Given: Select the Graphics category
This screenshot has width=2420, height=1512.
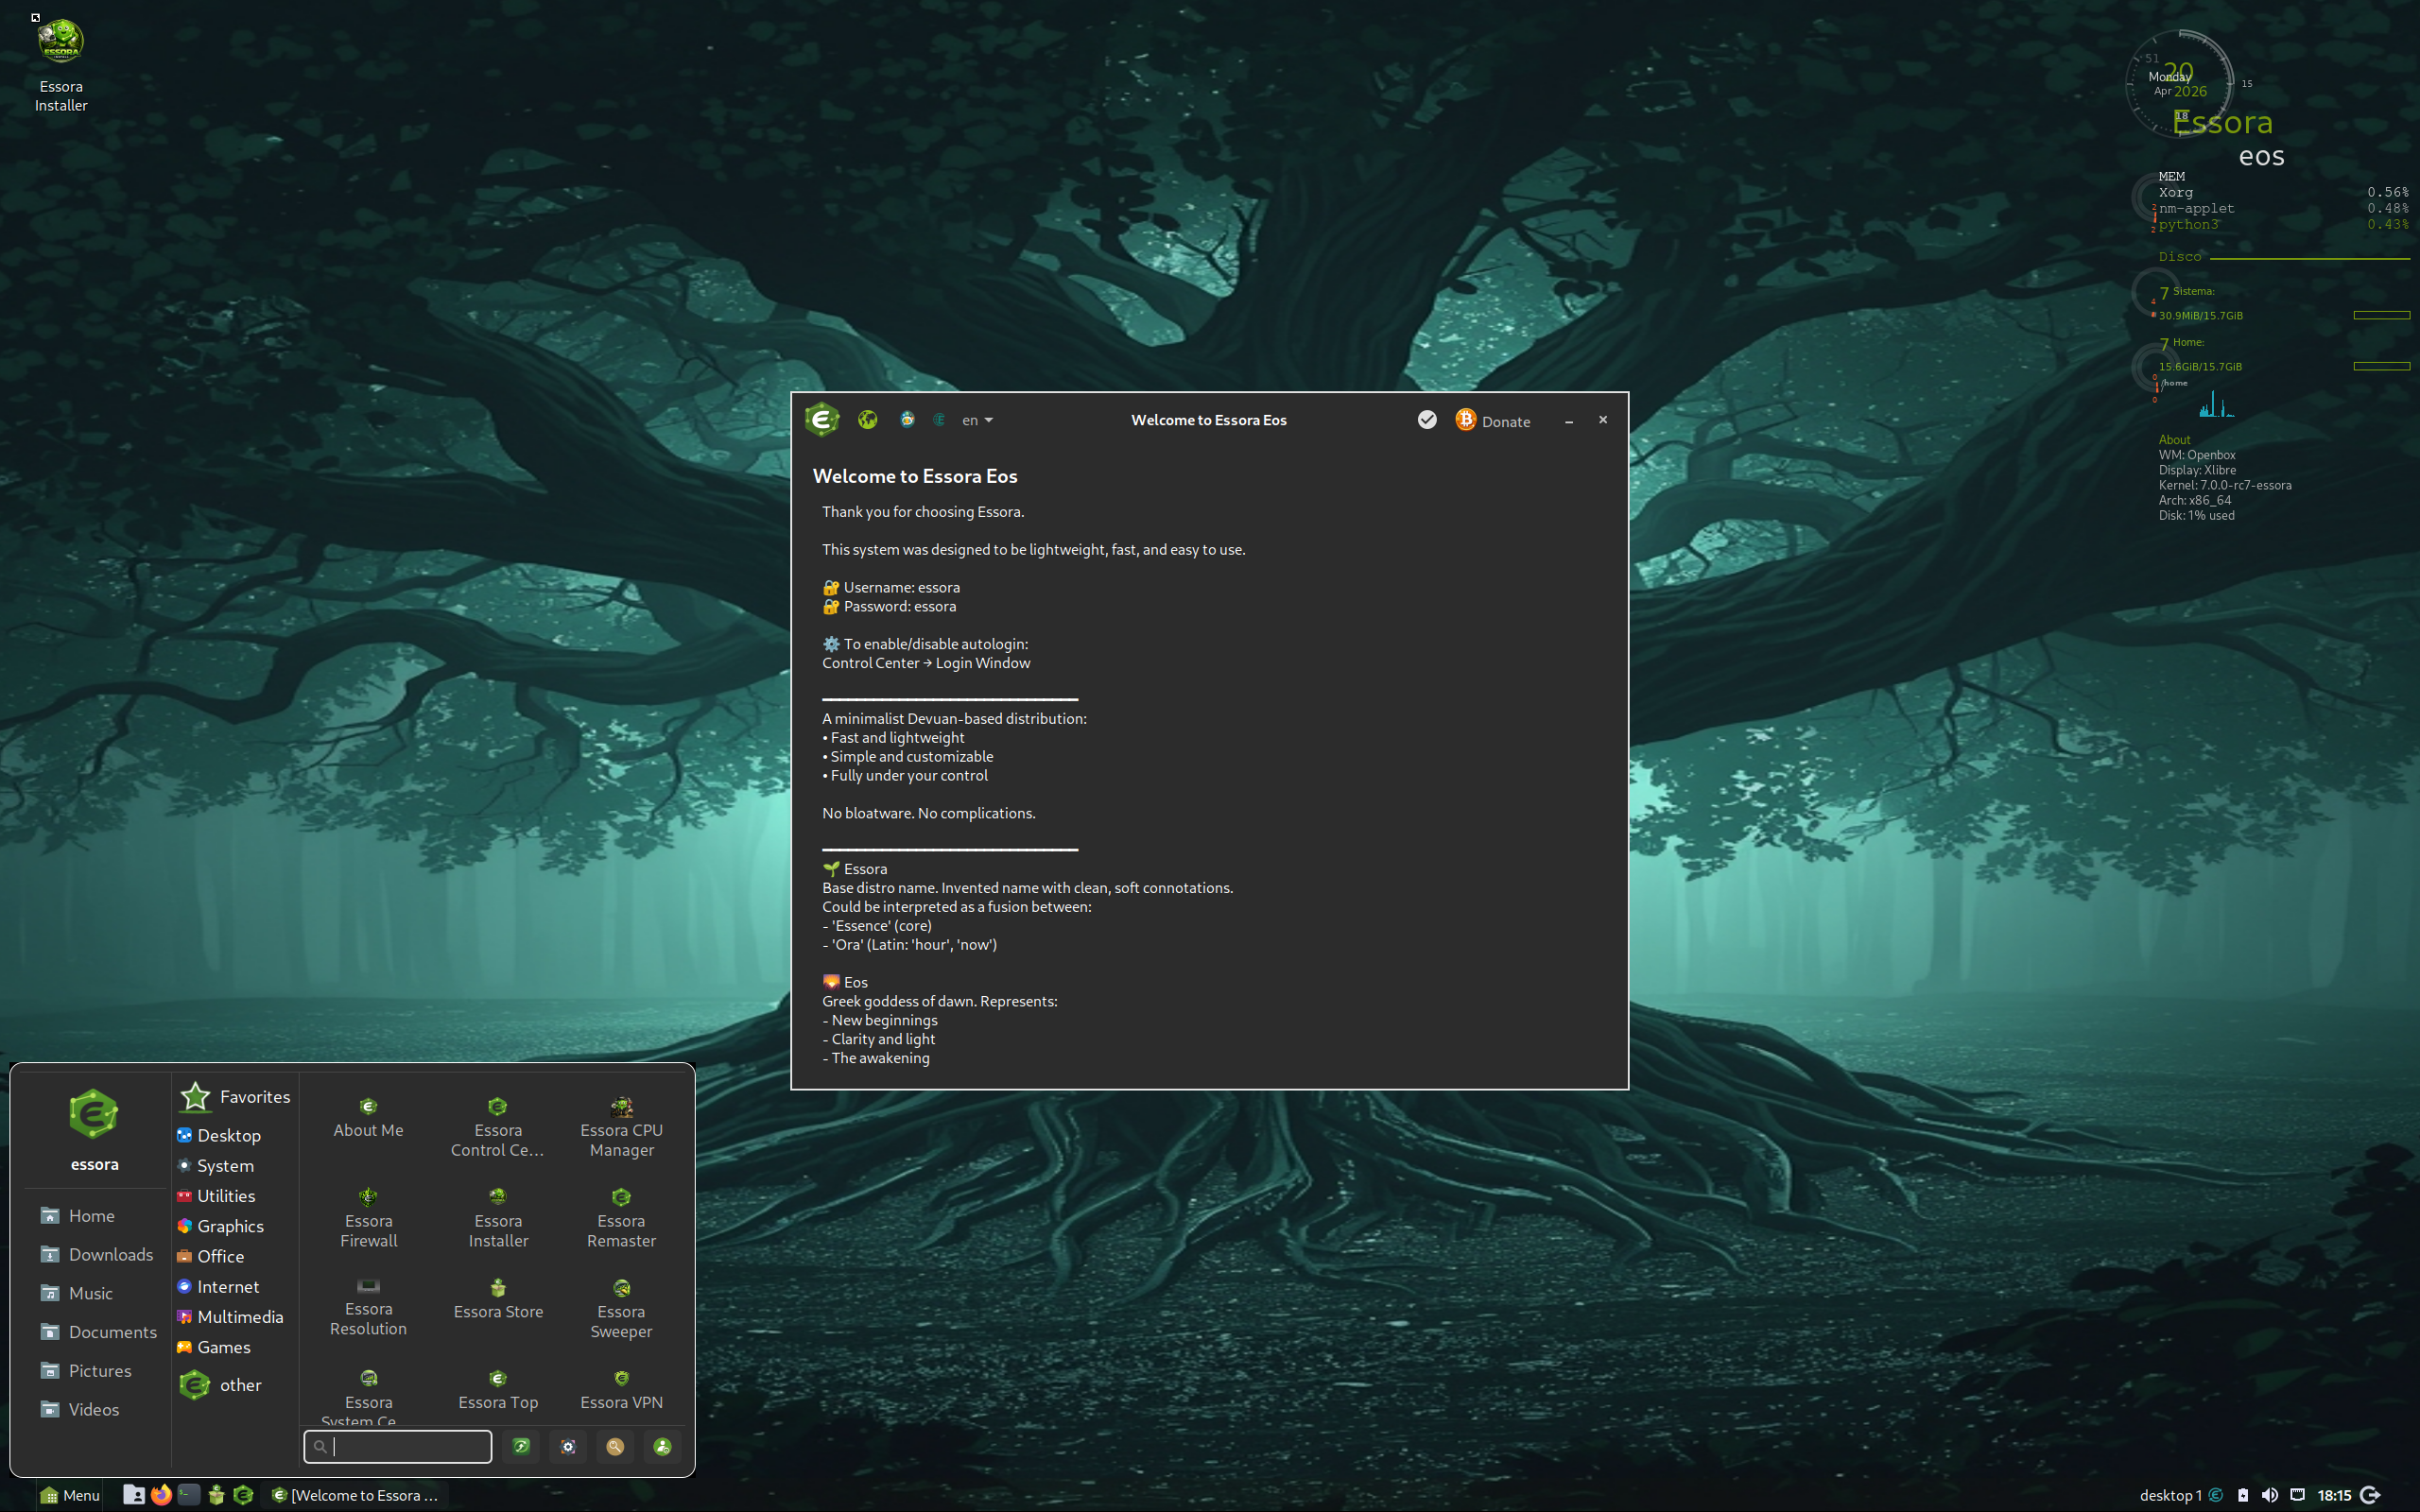Looking at the screenshot, I should [x=220, y=1226].
